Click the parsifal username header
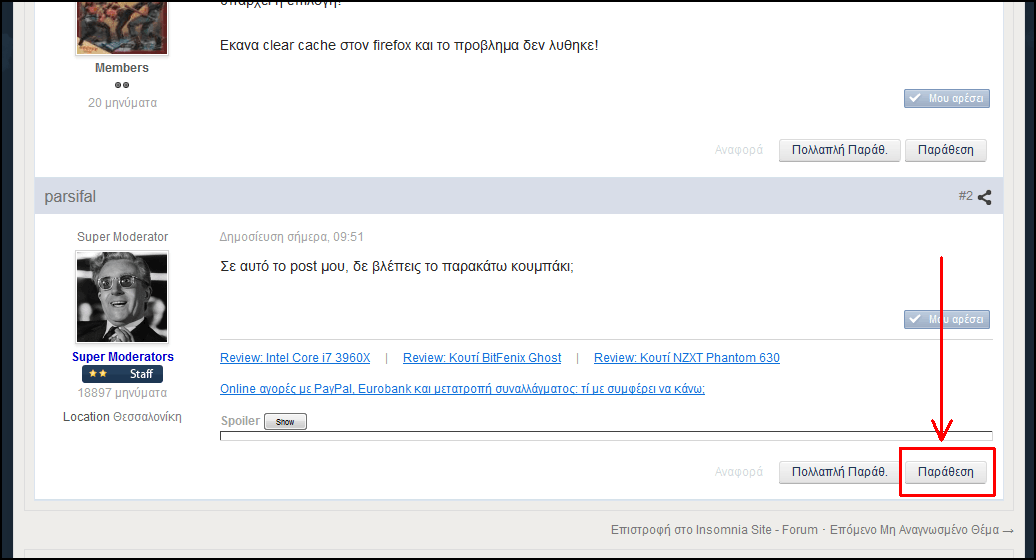The image size is (1036, 560). tap(70, 197)
